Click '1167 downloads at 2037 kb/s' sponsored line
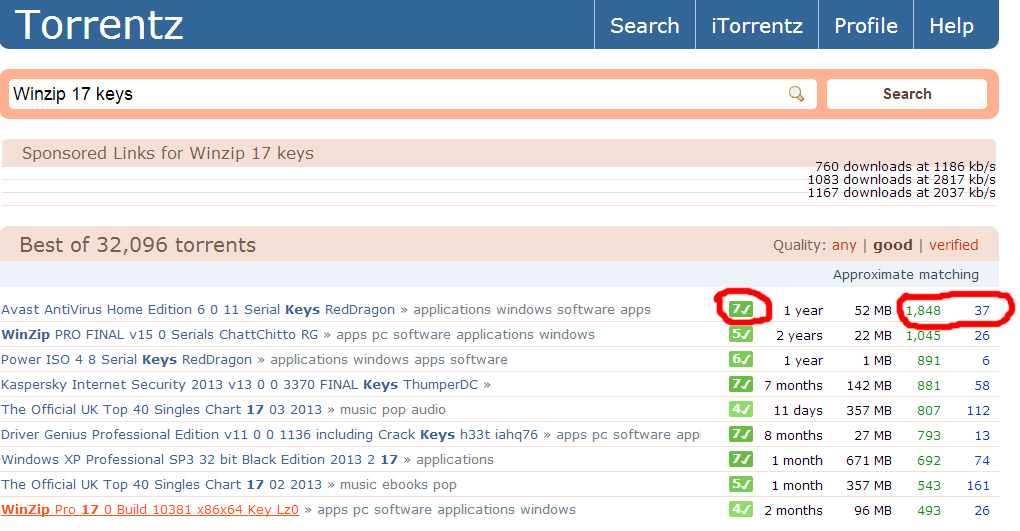Viewport: 1020px width, 531px height. click(x=902, y=193)
